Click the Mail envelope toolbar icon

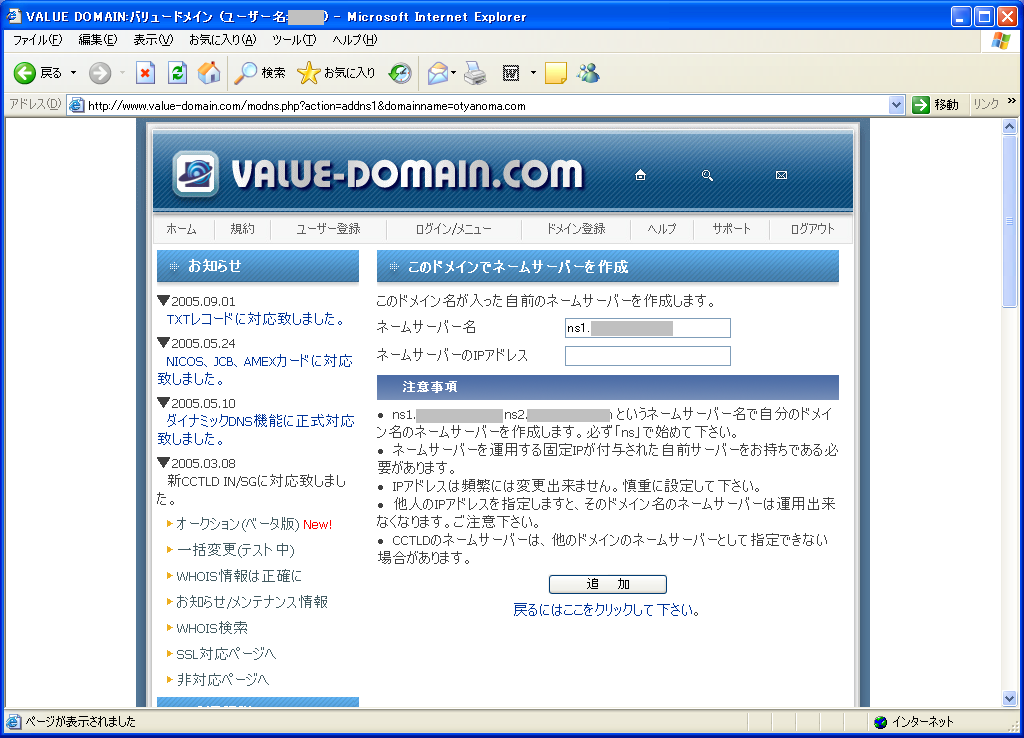pyautogui.click(x=438, y=73)
